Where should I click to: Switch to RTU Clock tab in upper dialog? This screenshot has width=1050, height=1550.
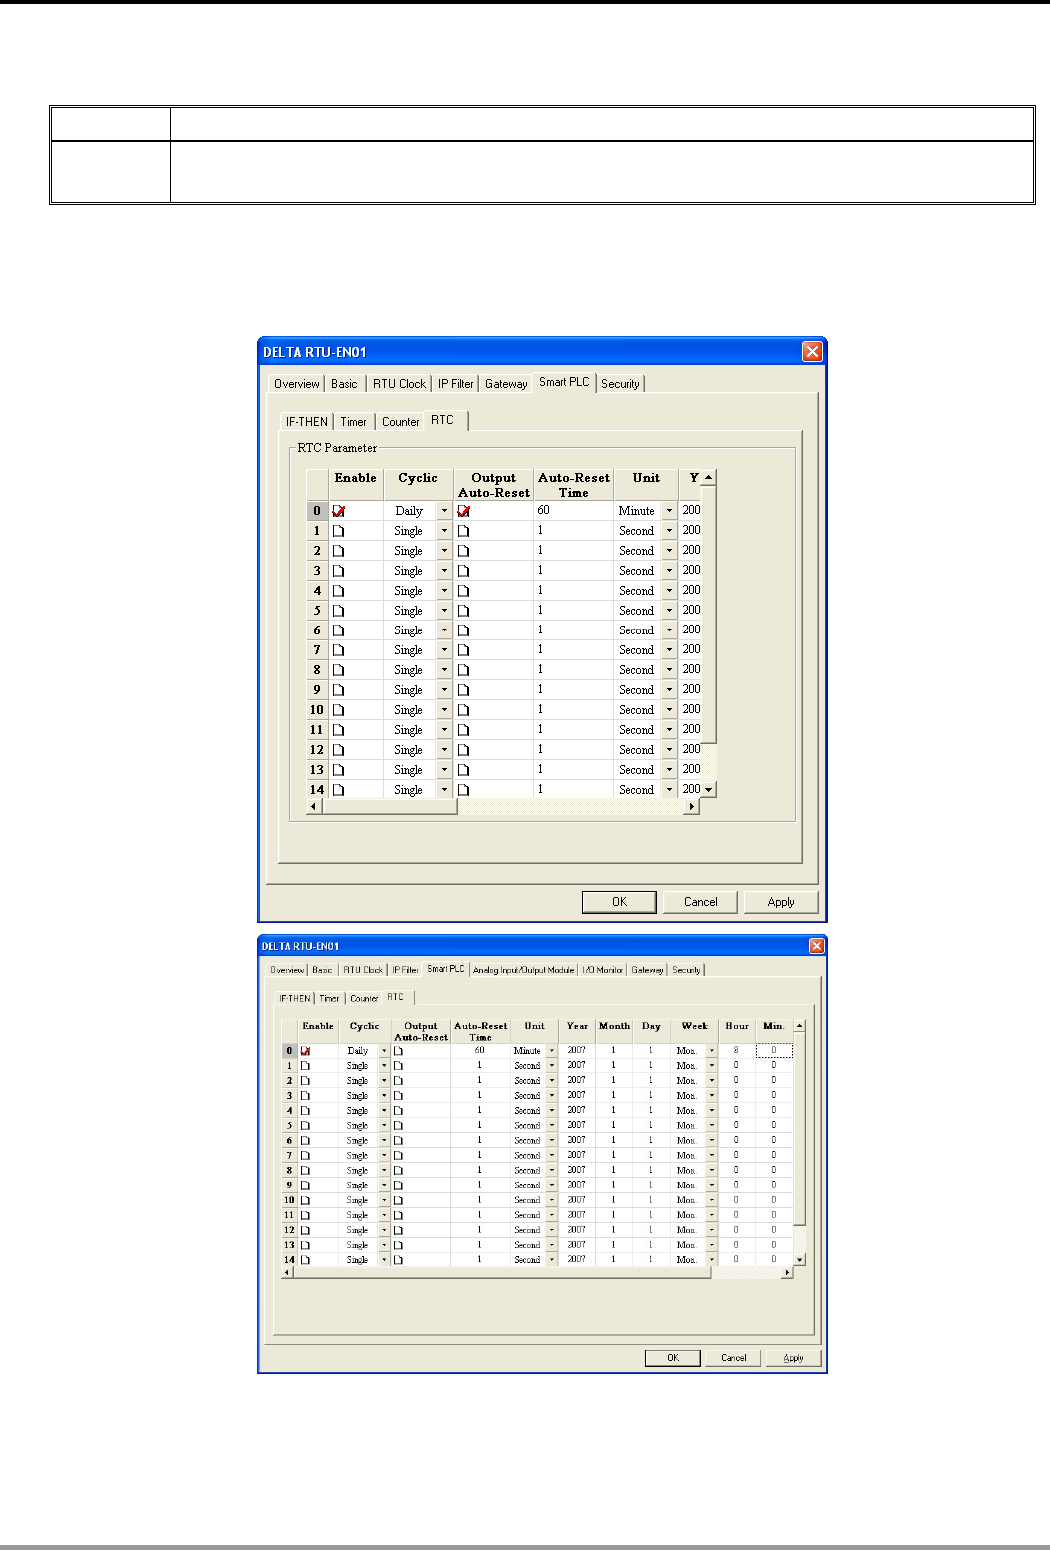click(x=399, y=384)
